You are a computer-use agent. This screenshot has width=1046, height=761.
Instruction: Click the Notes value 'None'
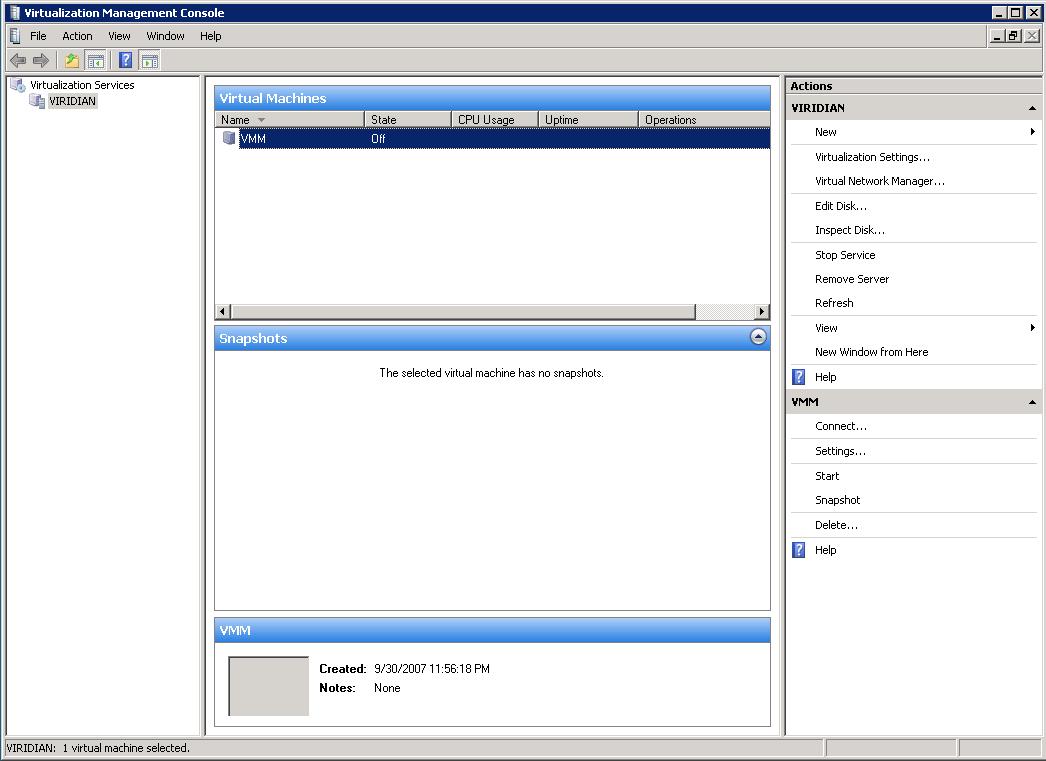pos(387,688)
